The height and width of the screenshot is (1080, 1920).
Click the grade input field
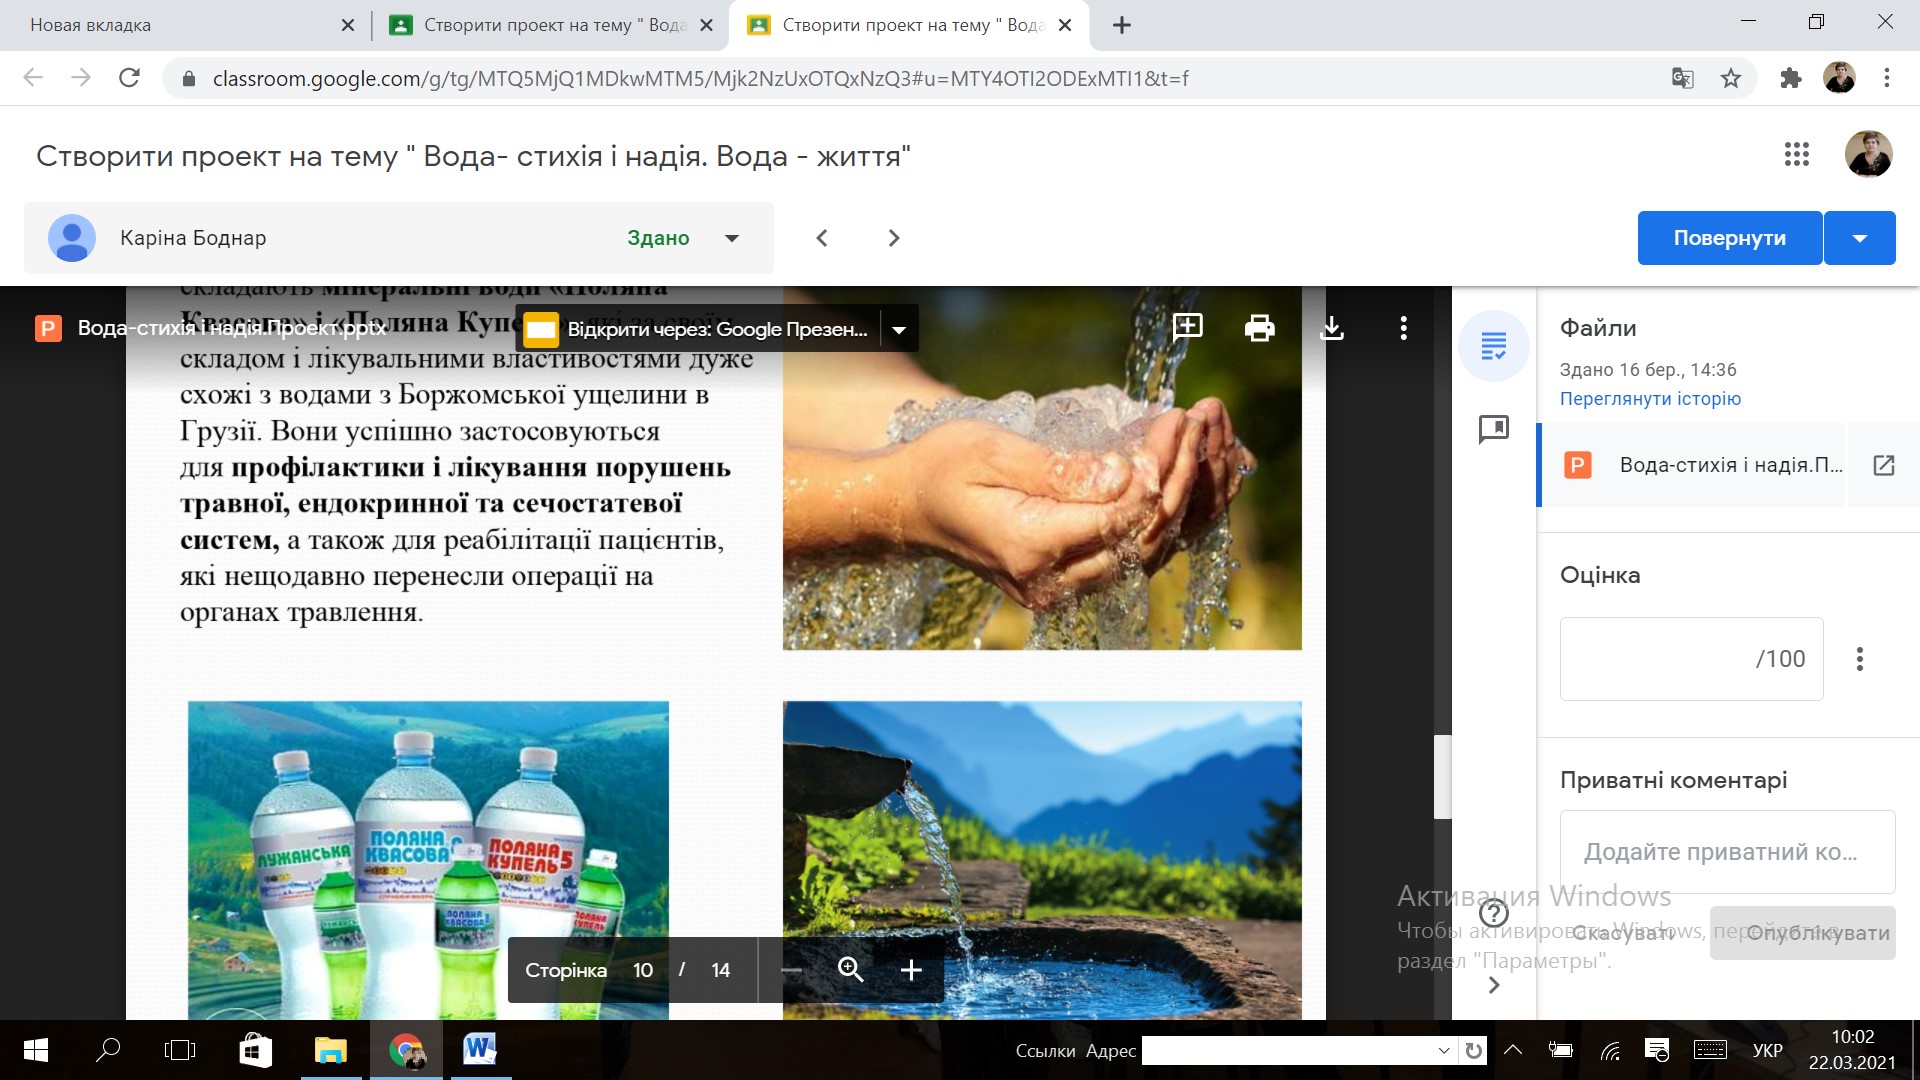tap(1692, 659)
